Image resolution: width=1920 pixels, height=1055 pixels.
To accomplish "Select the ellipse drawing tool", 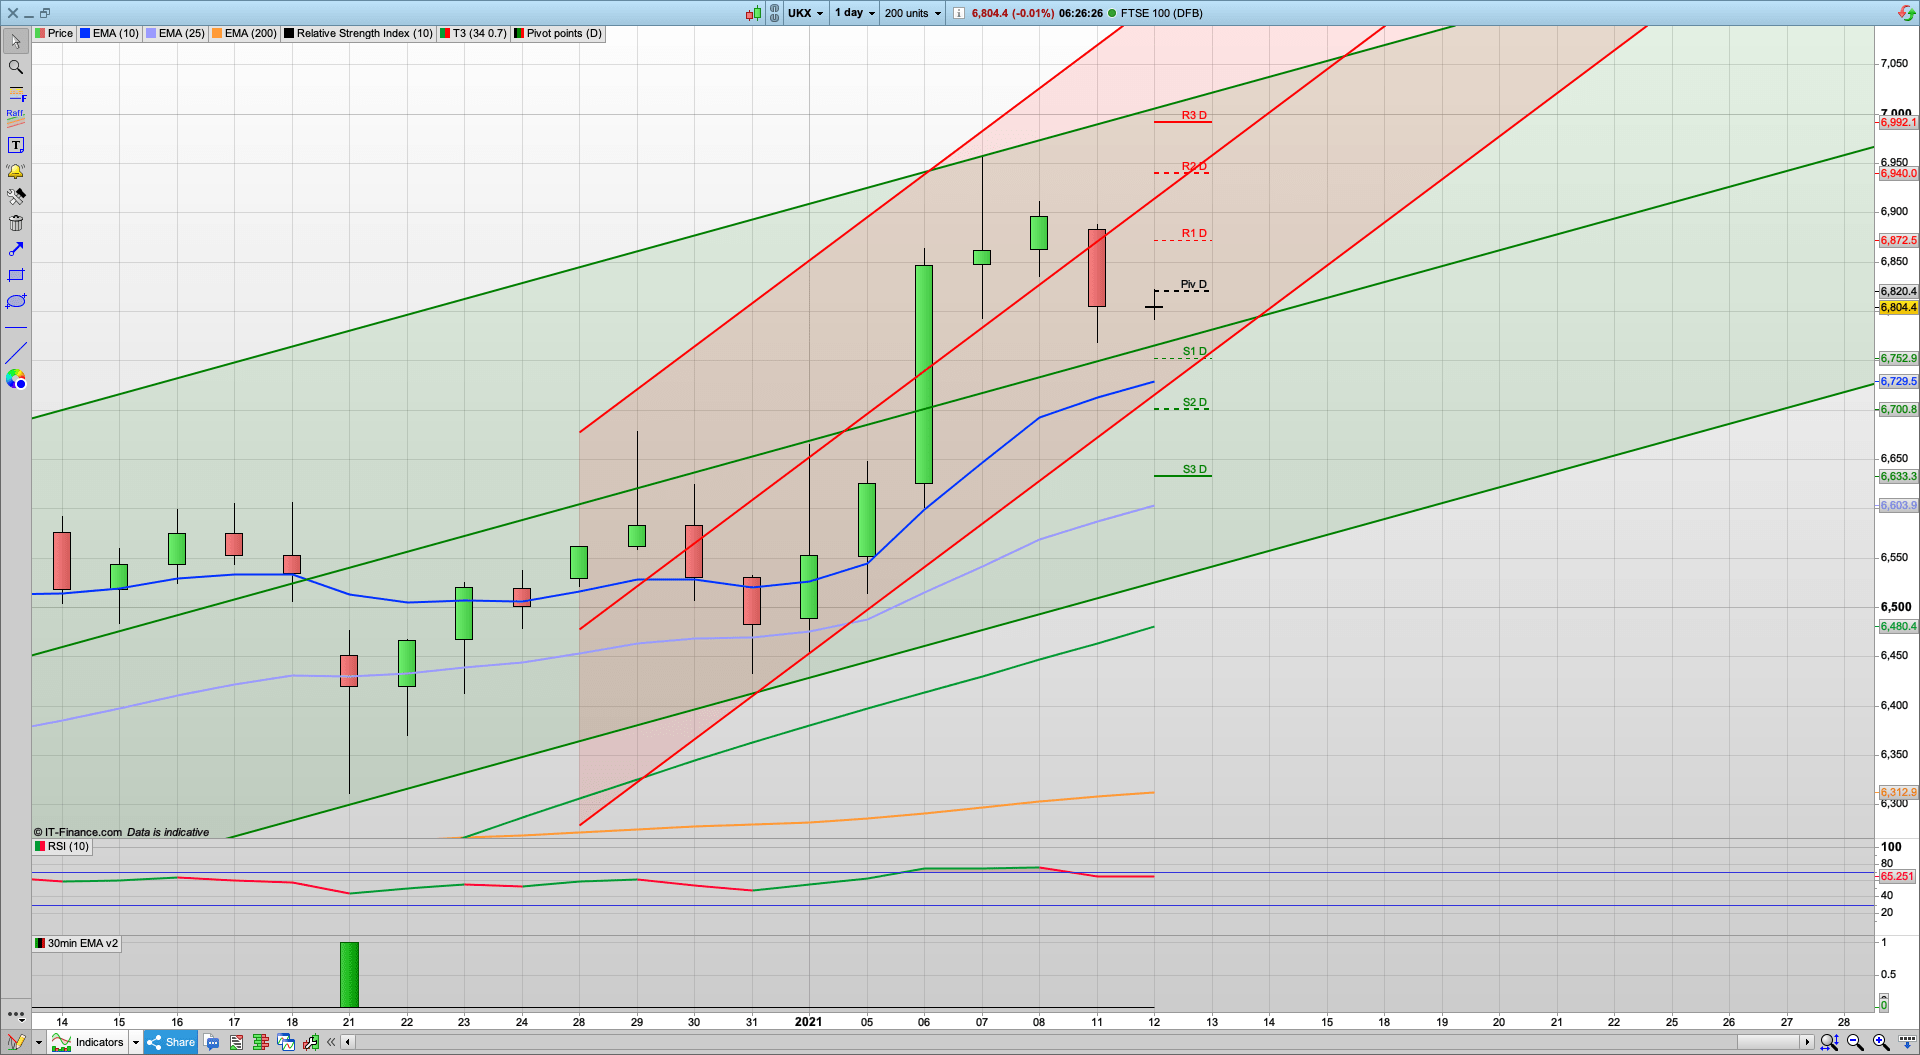I will tap(16, 301).
